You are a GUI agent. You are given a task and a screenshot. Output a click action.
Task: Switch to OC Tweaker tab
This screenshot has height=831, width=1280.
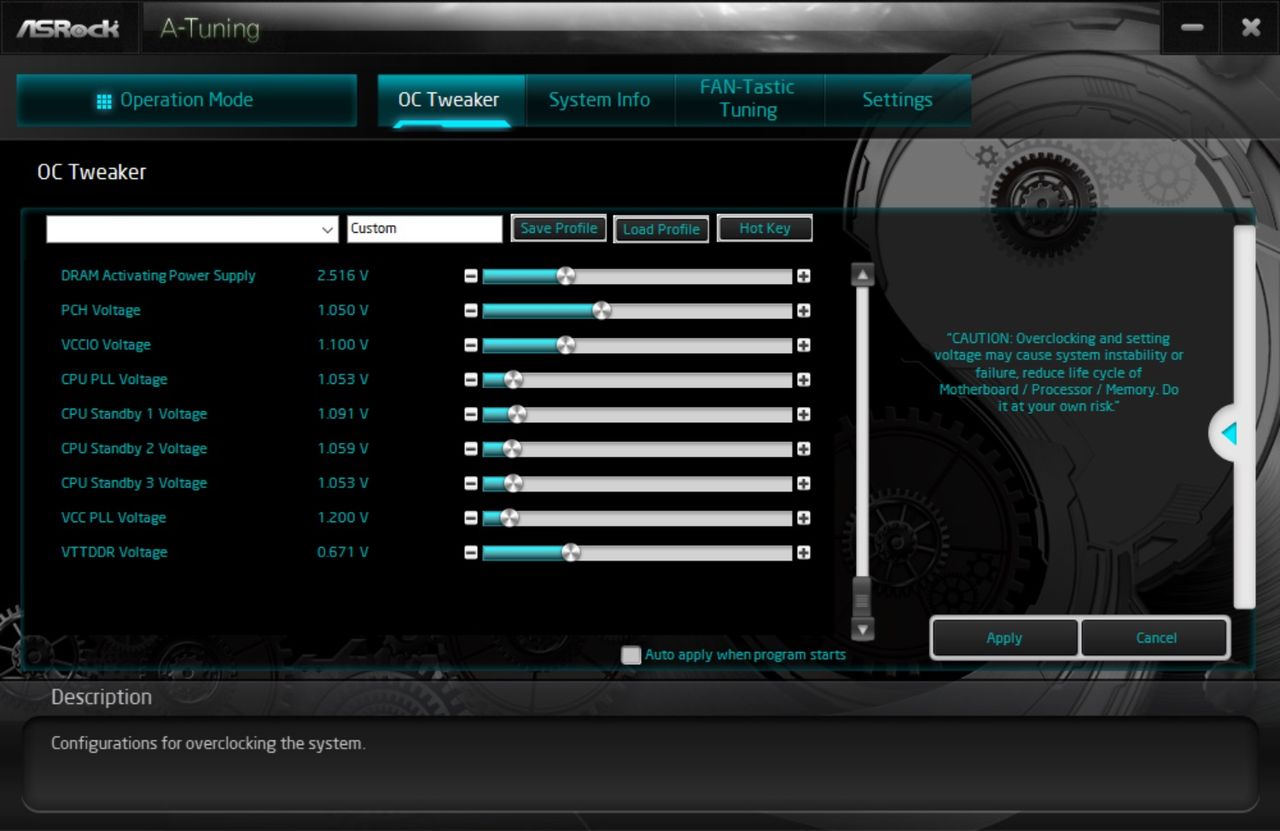pyautogui.click(x=449, y=100)
